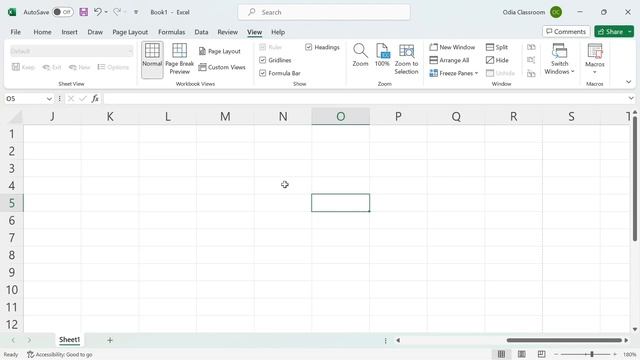Select column header Q

click(x=456, y=116)
